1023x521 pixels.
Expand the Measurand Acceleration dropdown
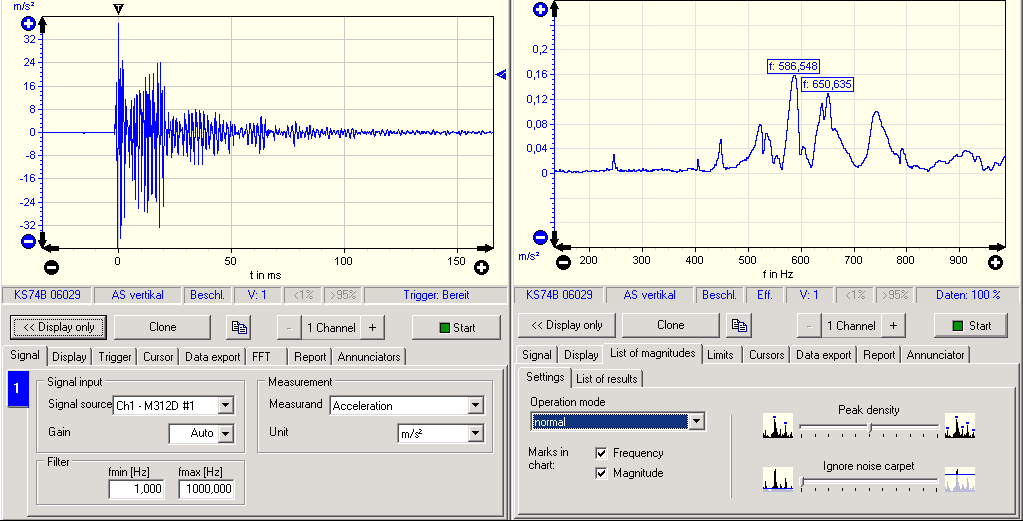pyautogui.click(x=475, y=405)
